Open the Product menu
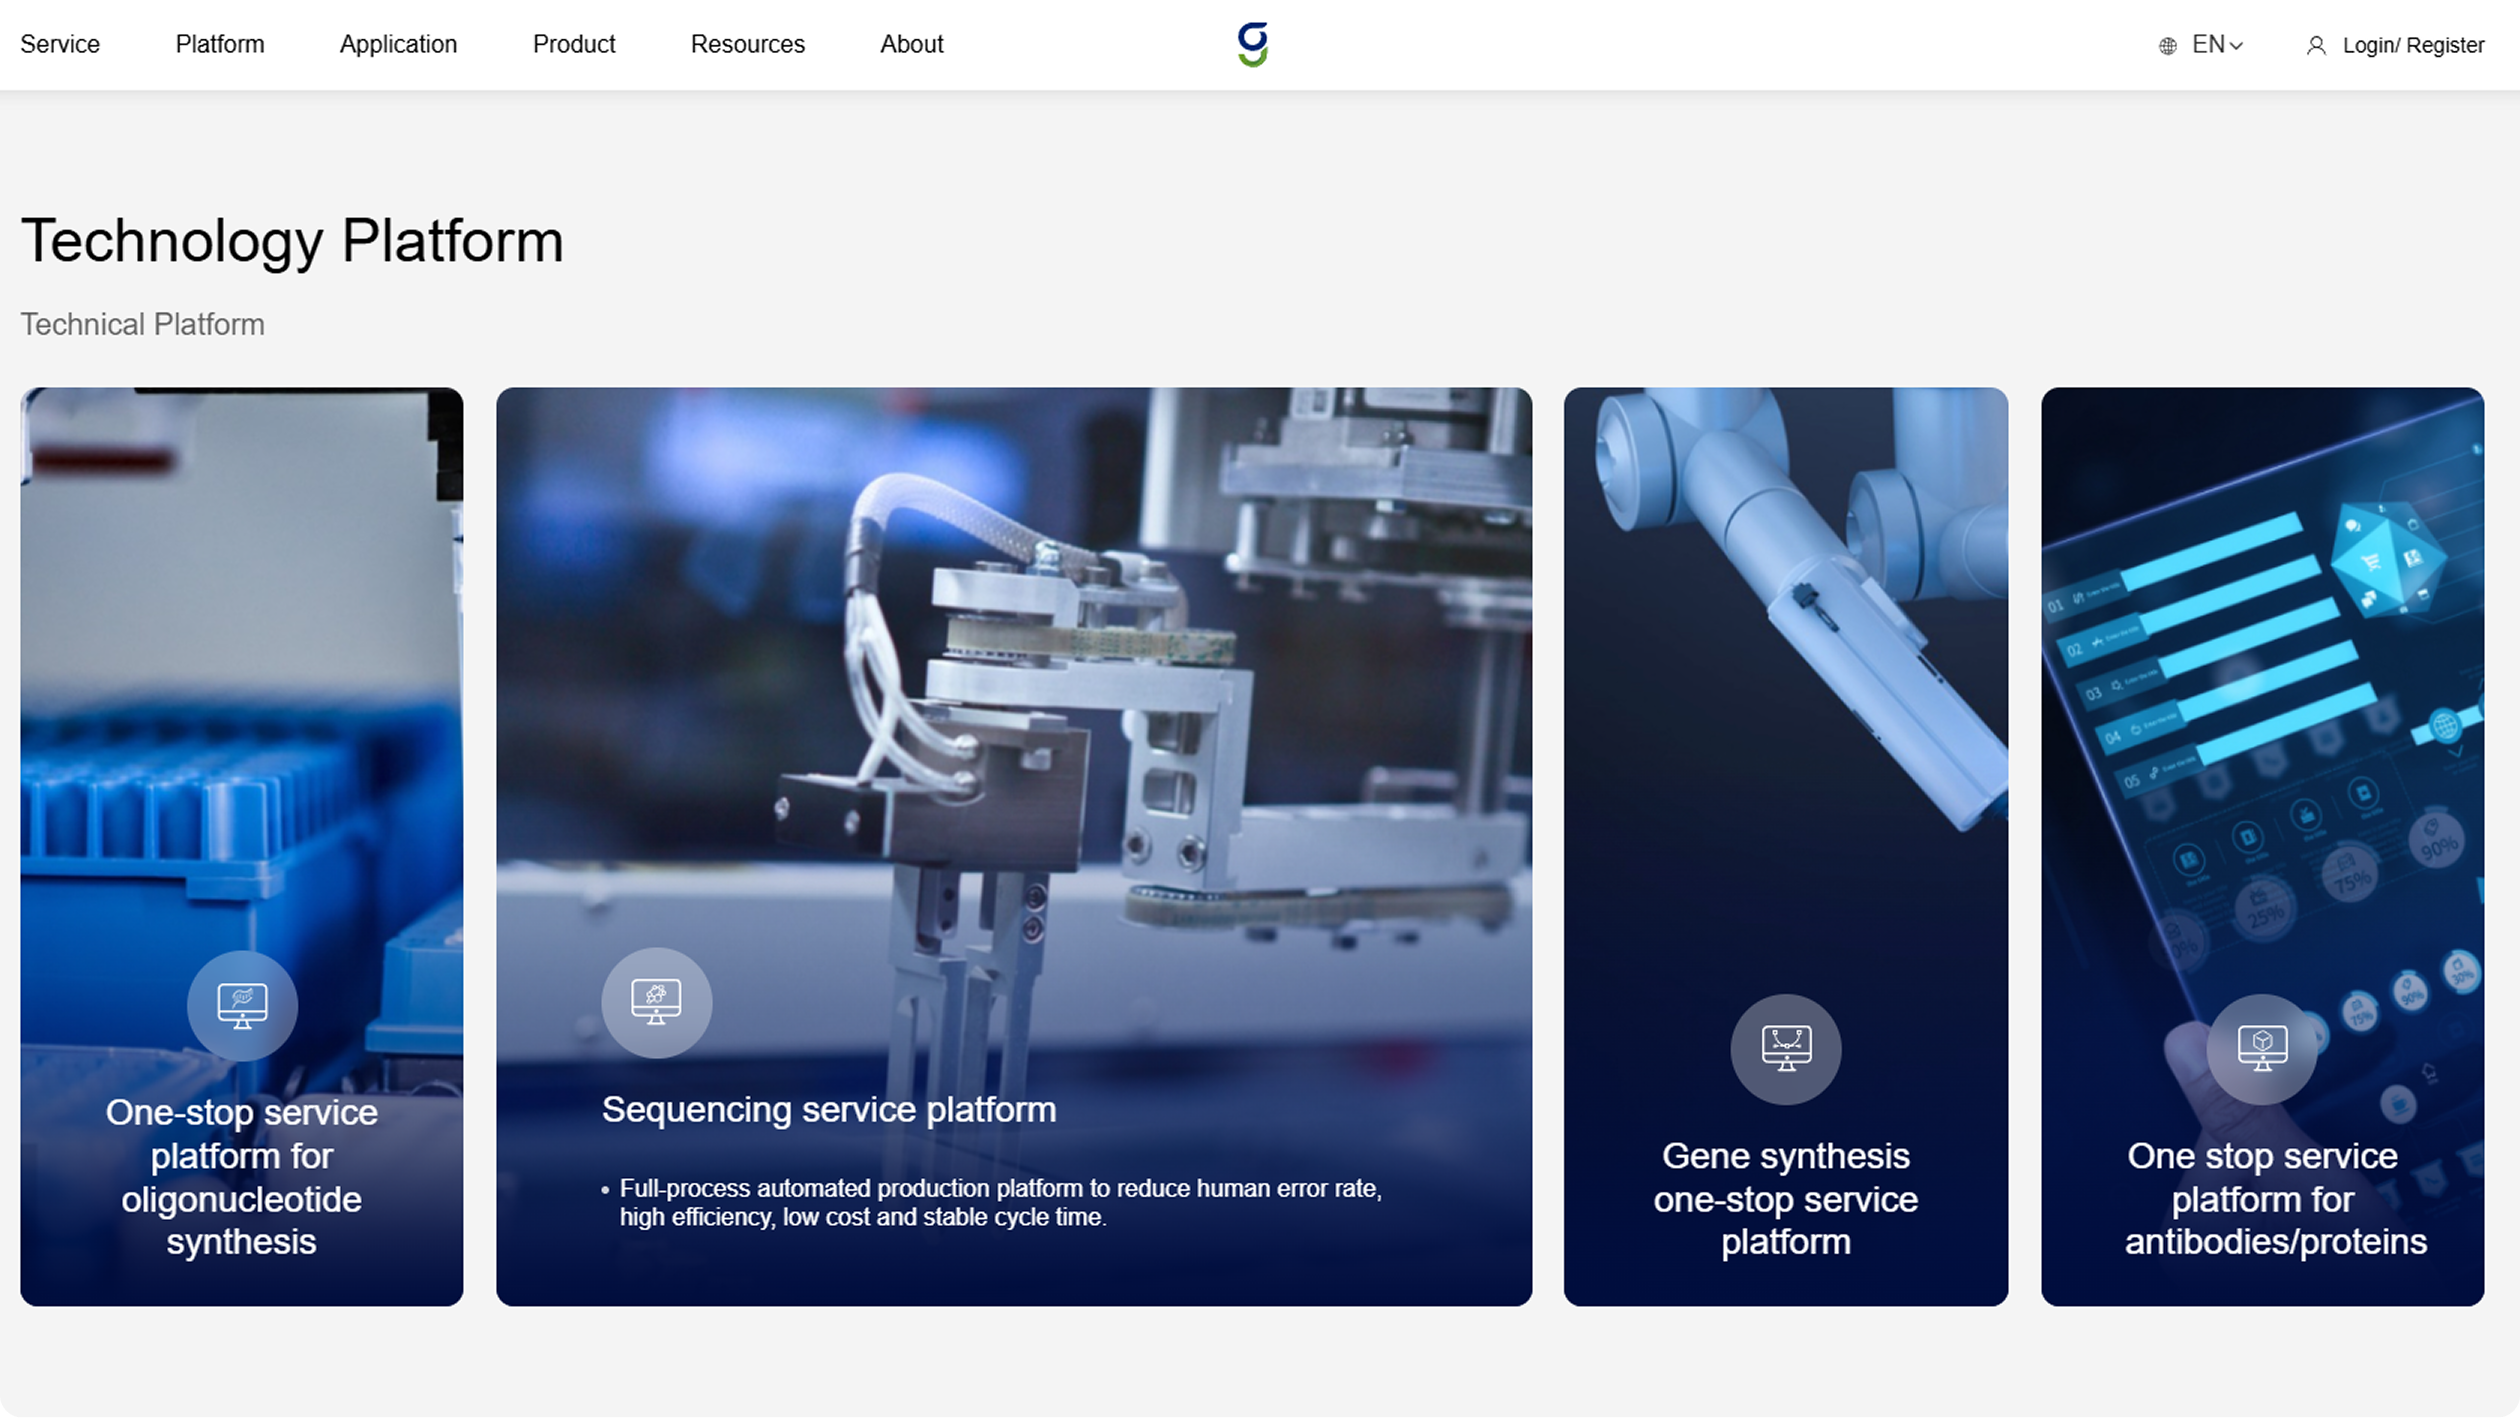 click(x=574, y=45)
